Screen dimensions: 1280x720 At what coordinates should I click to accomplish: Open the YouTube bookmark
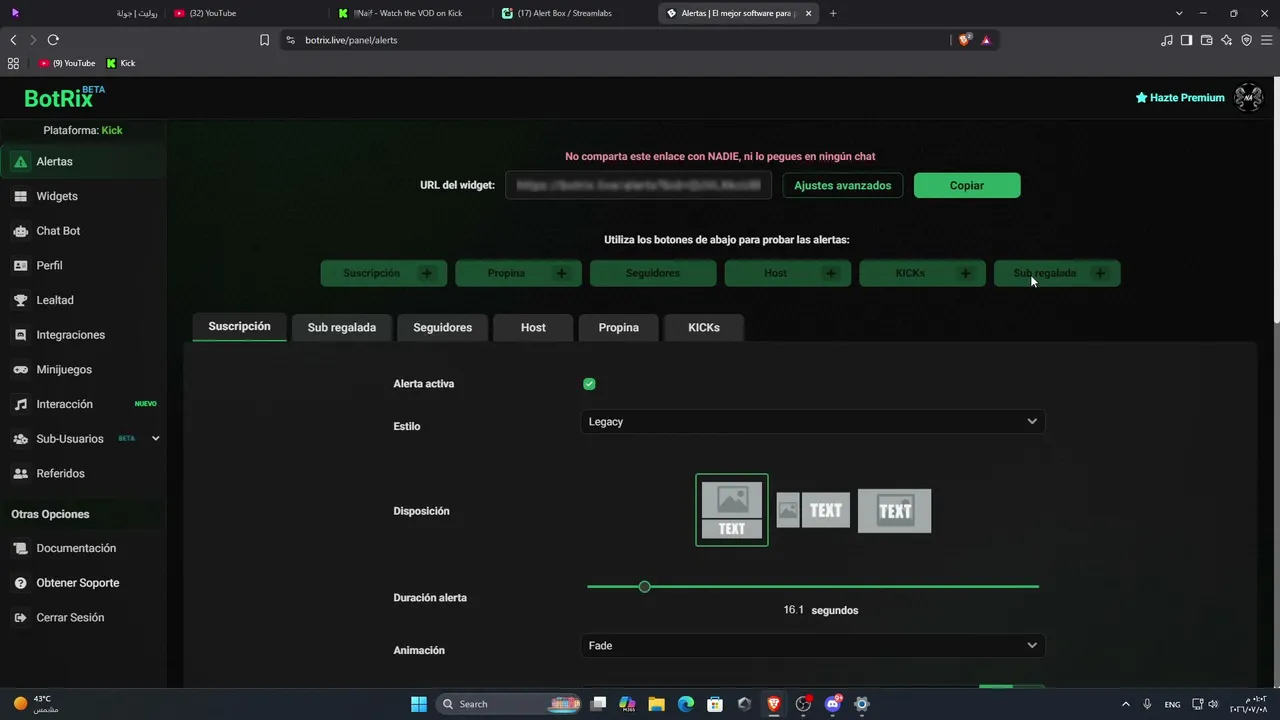coord(67,63)
